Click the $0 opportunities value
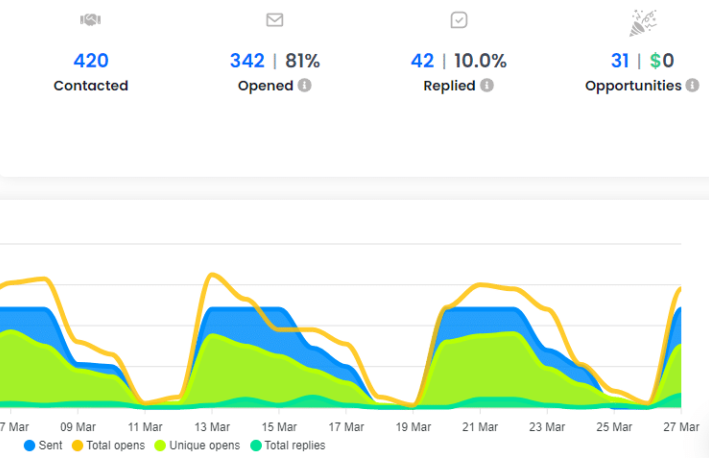The image size is (709, 458). click(661, 61)
